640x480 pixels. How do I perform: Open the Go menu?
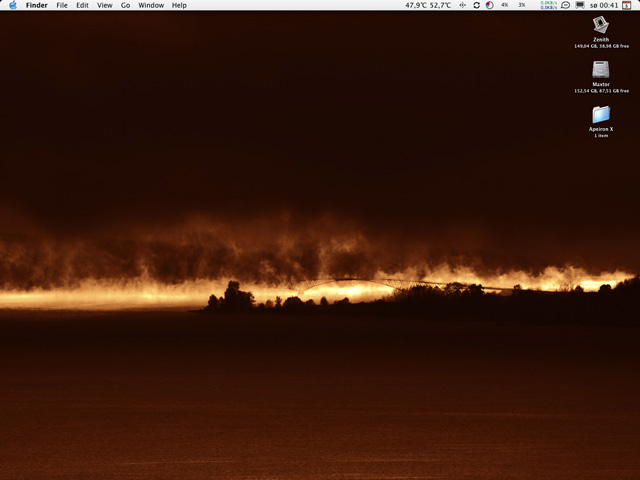125,5
